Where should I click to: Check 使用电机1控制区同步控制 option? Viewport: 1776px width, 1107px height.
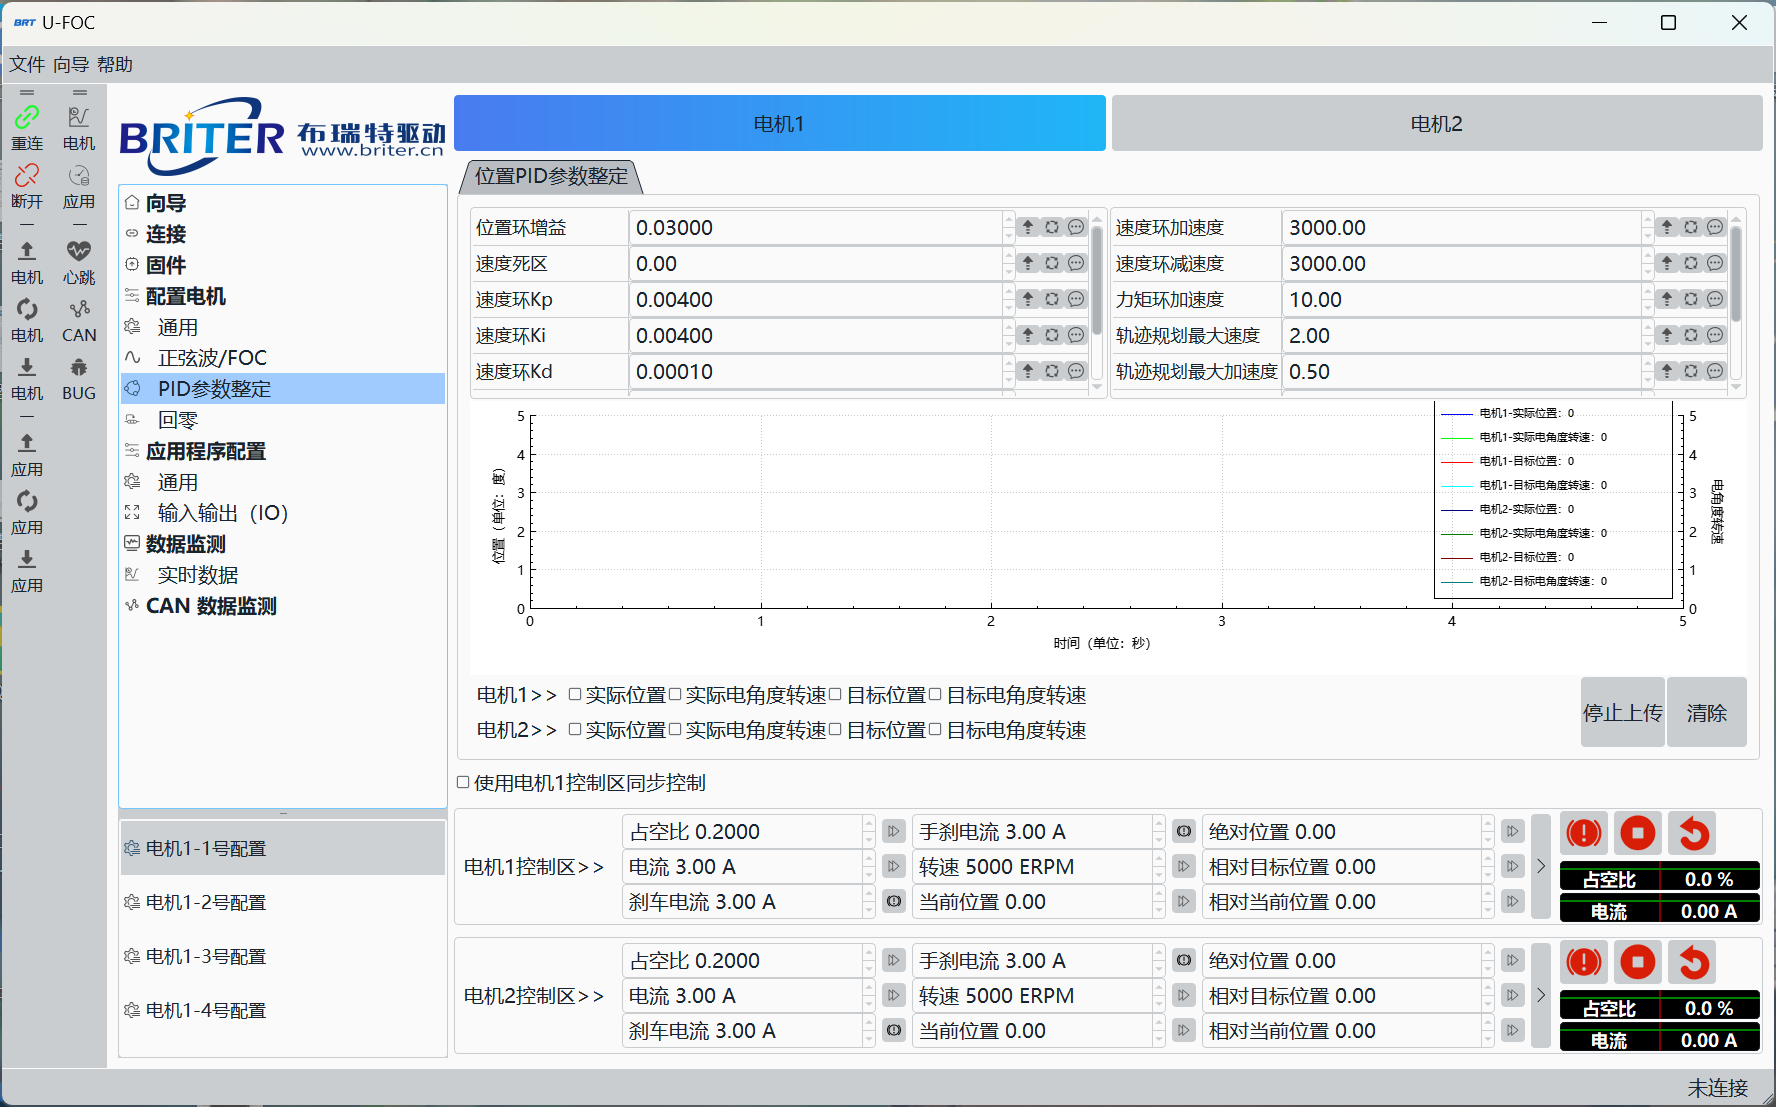tap(463, 782)
